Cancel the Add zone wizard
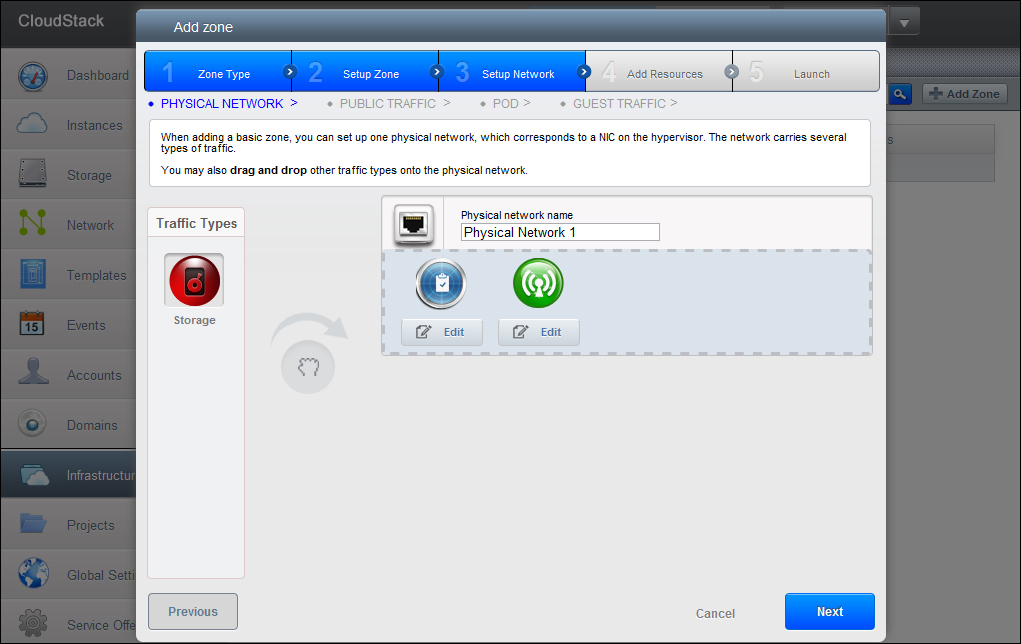 715,613
